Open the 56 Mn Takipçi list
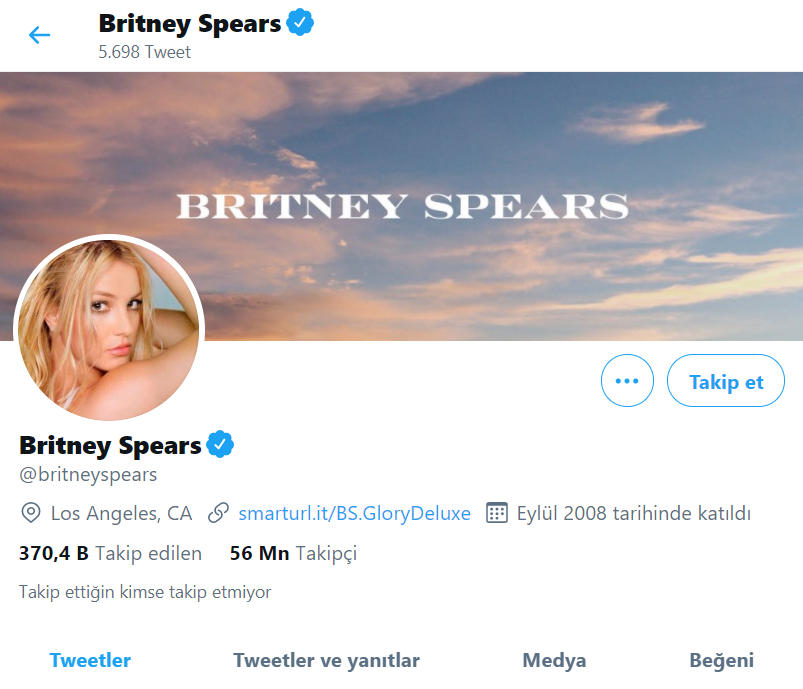The height and width of the screenshot is (689, 803). [x=293, y=553]
